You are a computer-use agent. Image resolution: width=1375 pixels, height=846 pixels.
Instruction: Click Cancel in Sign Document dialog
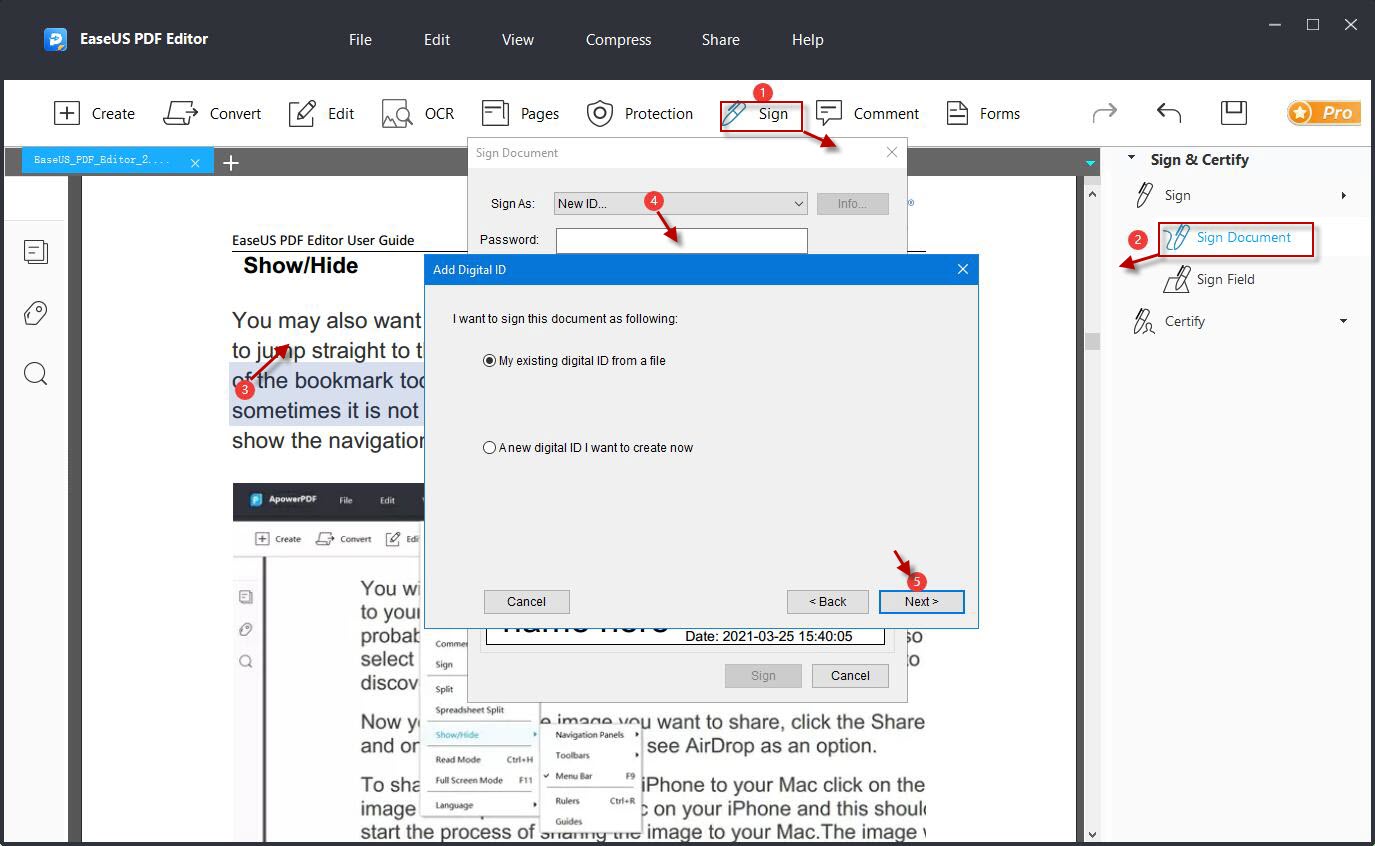pyautogui.click(x=850, y=675)
